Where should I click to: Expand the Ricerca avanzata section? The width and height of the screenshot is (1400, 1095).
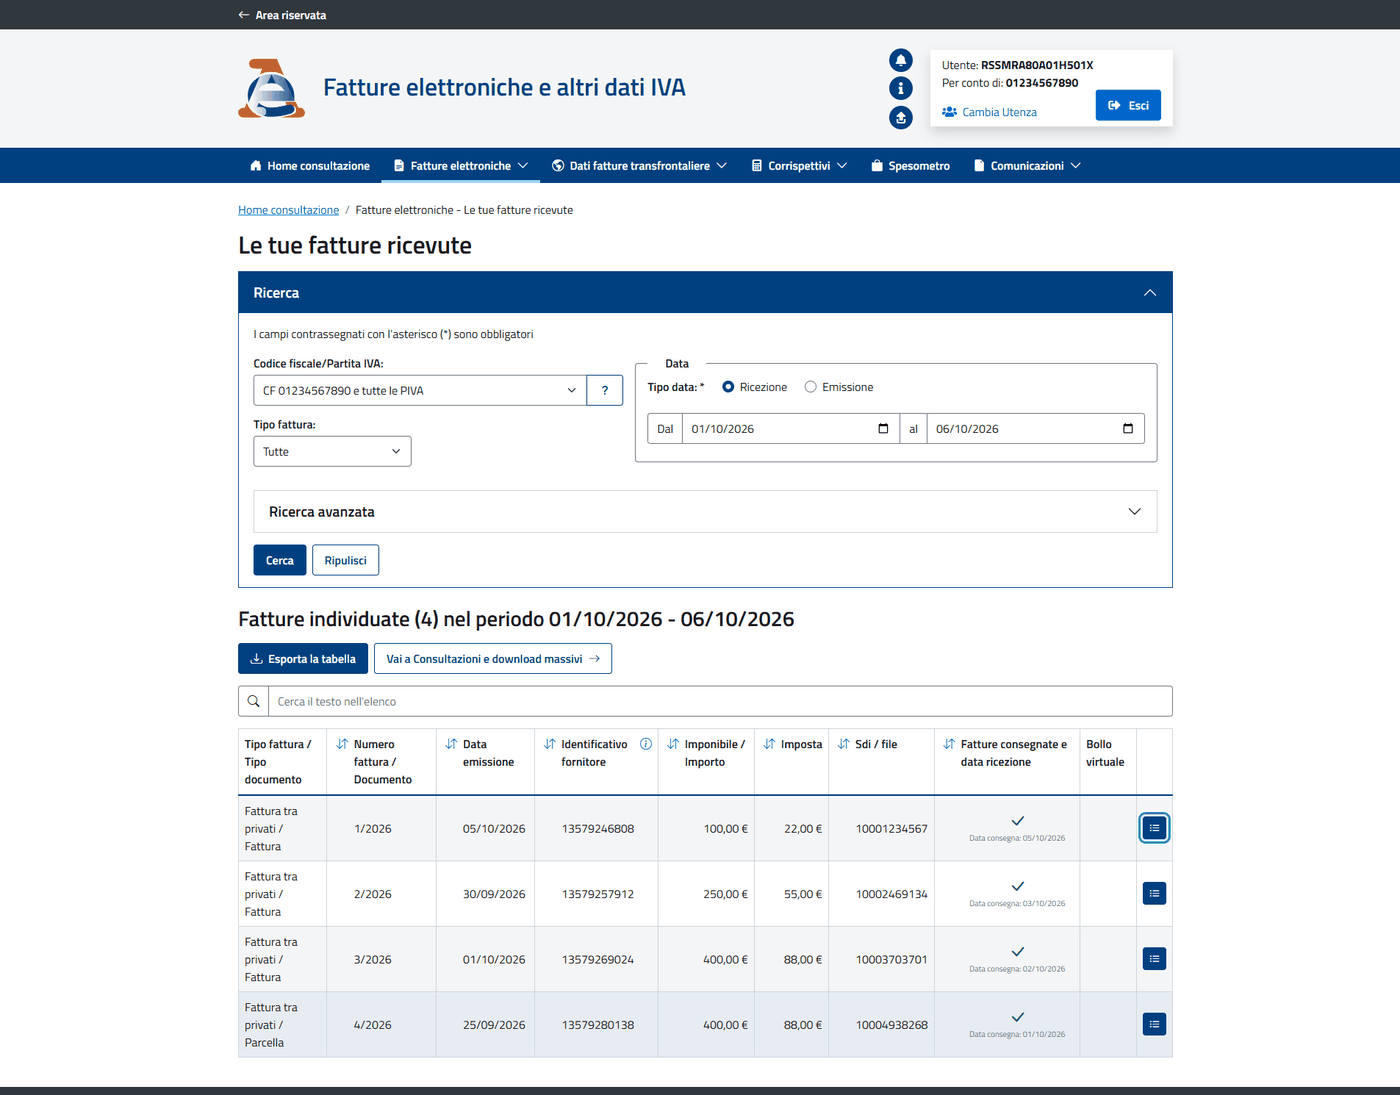(705, 512)
